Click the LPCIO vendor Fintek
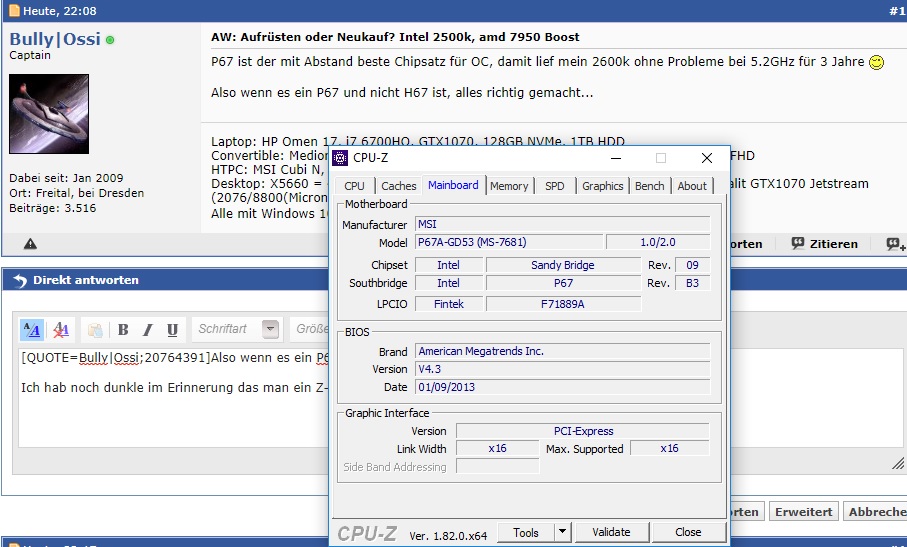The width and height of the screenshot is (907, 547). coord(449,304)
